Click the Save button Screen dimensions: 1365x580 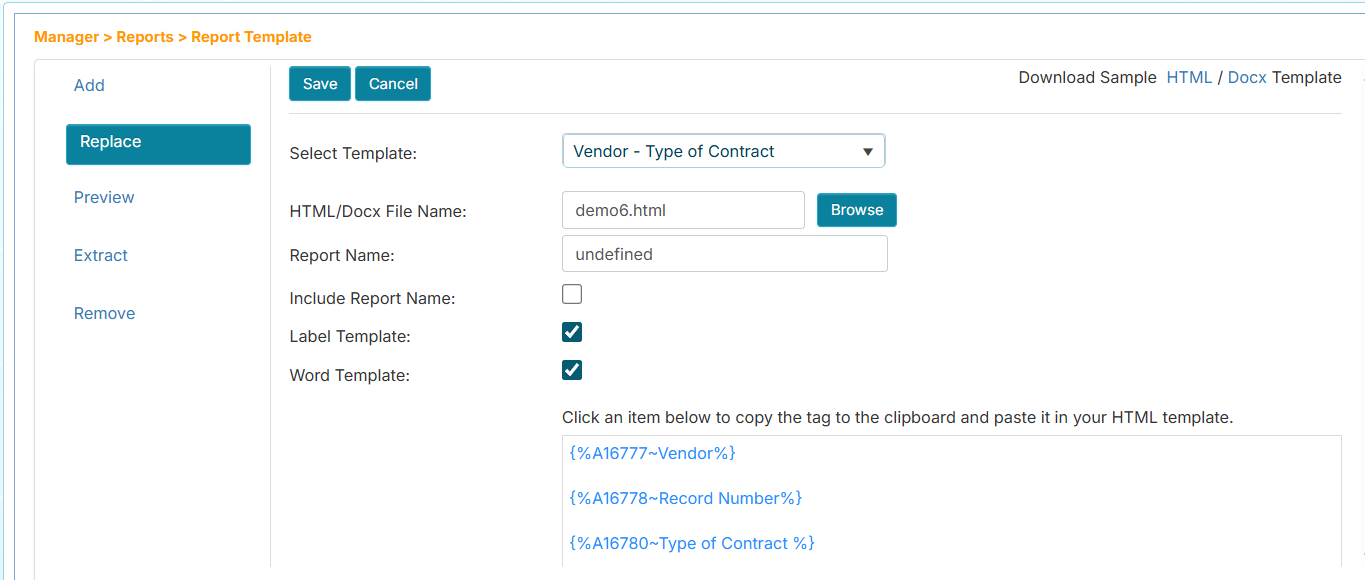tap(319, 83)
